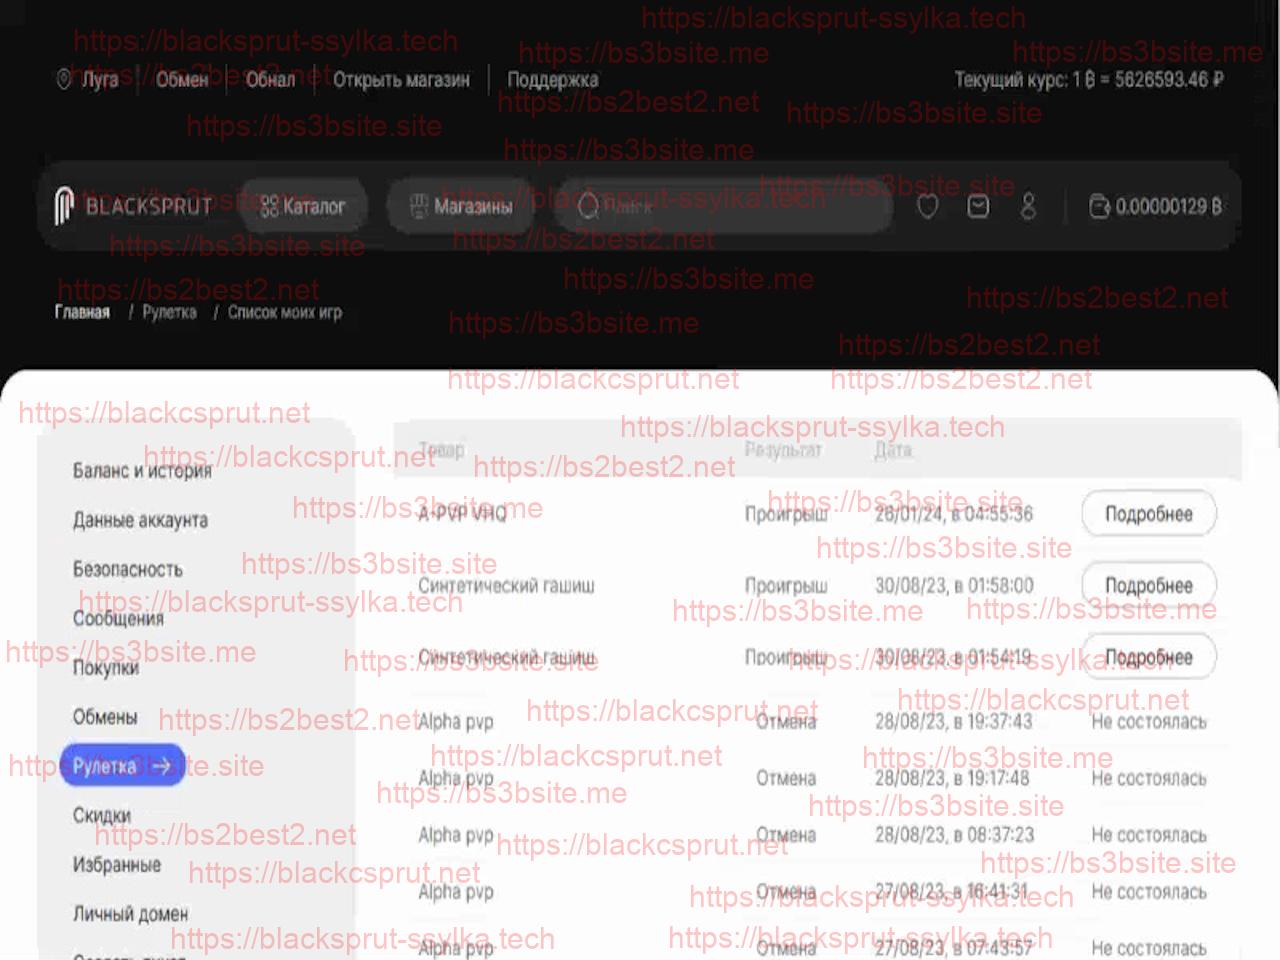Open Сообщения sidebar item

118,618
